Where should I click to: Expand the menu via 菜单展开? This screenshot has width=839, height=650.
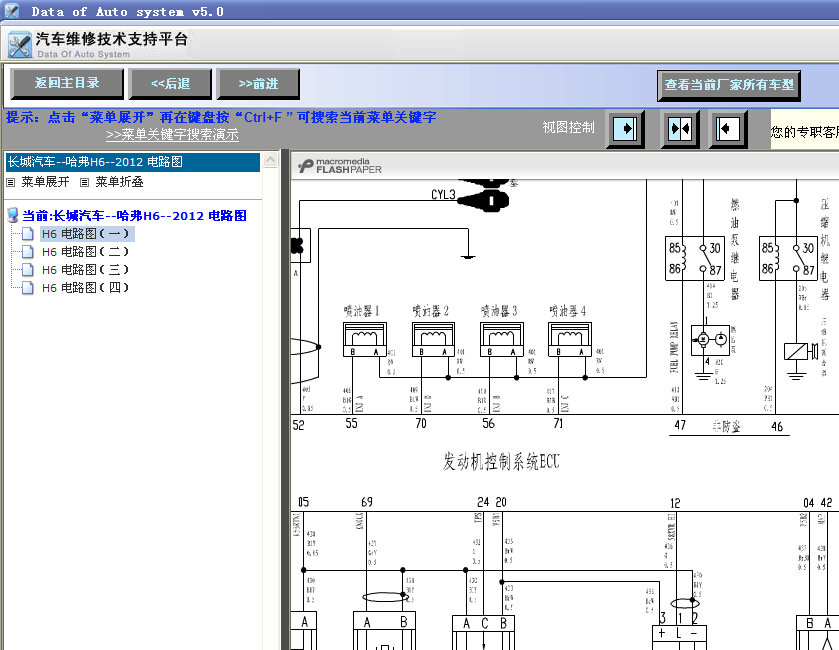pyautogui.click(x=45, y=182)
